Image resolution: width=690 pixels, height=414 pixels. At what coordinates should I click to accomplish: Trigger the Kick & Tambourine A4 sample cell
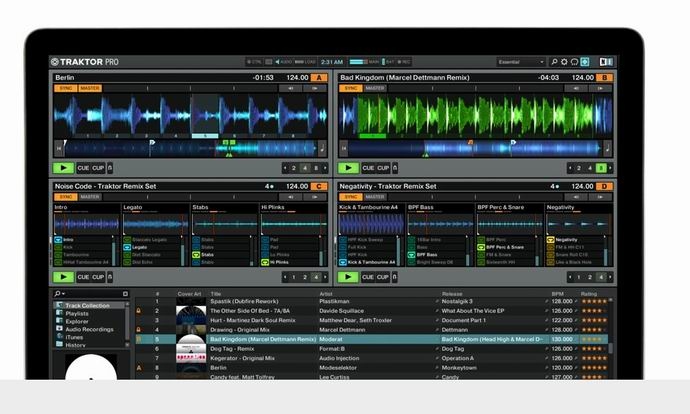(343, 262)
